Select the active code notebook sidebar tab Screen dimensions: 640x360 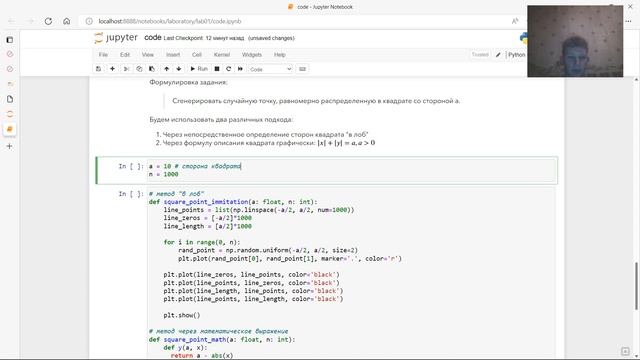[x=10, y=129]
